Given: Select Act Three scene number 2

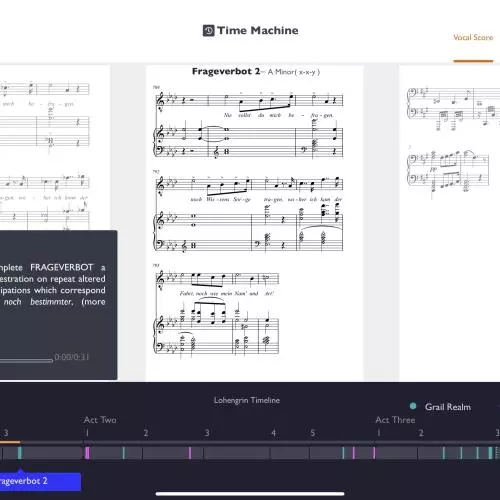Looking at the screenshot, I should coord(421,433).
